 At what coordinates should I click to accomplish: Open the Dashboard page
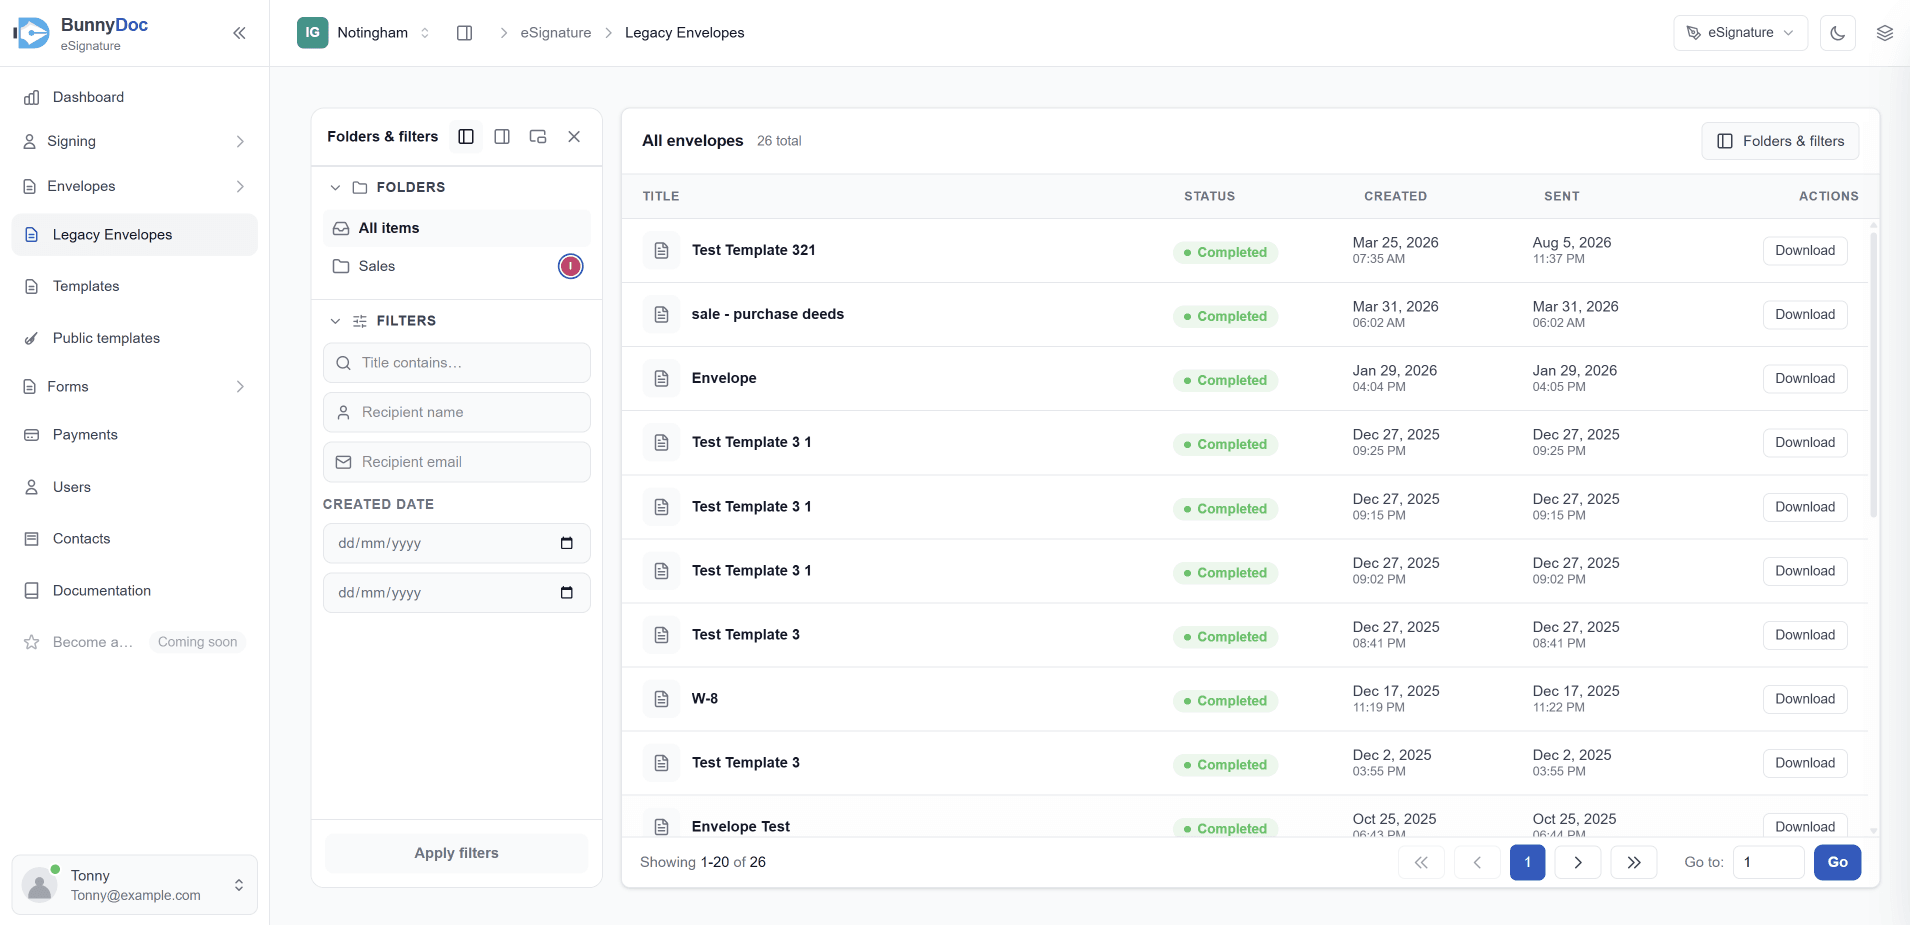tap(135, 97)
